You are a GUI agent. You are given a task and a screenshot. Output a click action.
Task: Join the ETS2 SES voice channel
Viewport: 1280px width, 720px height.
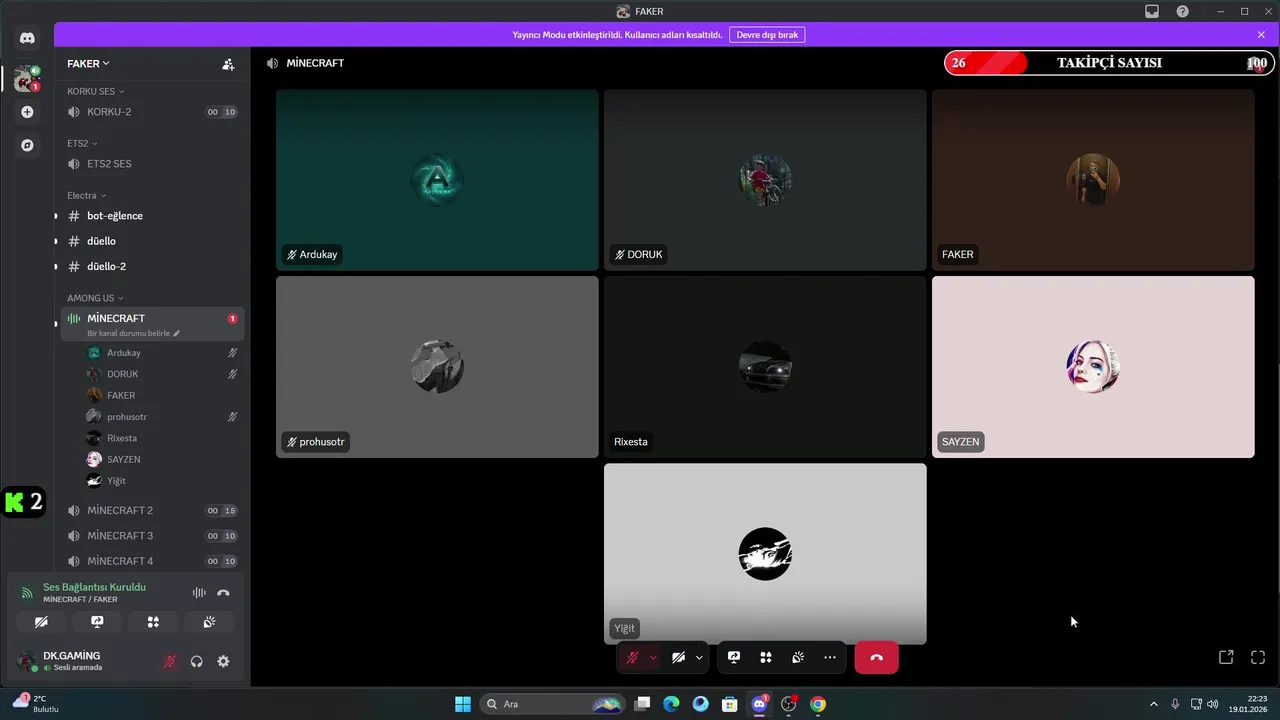point(151,164)
